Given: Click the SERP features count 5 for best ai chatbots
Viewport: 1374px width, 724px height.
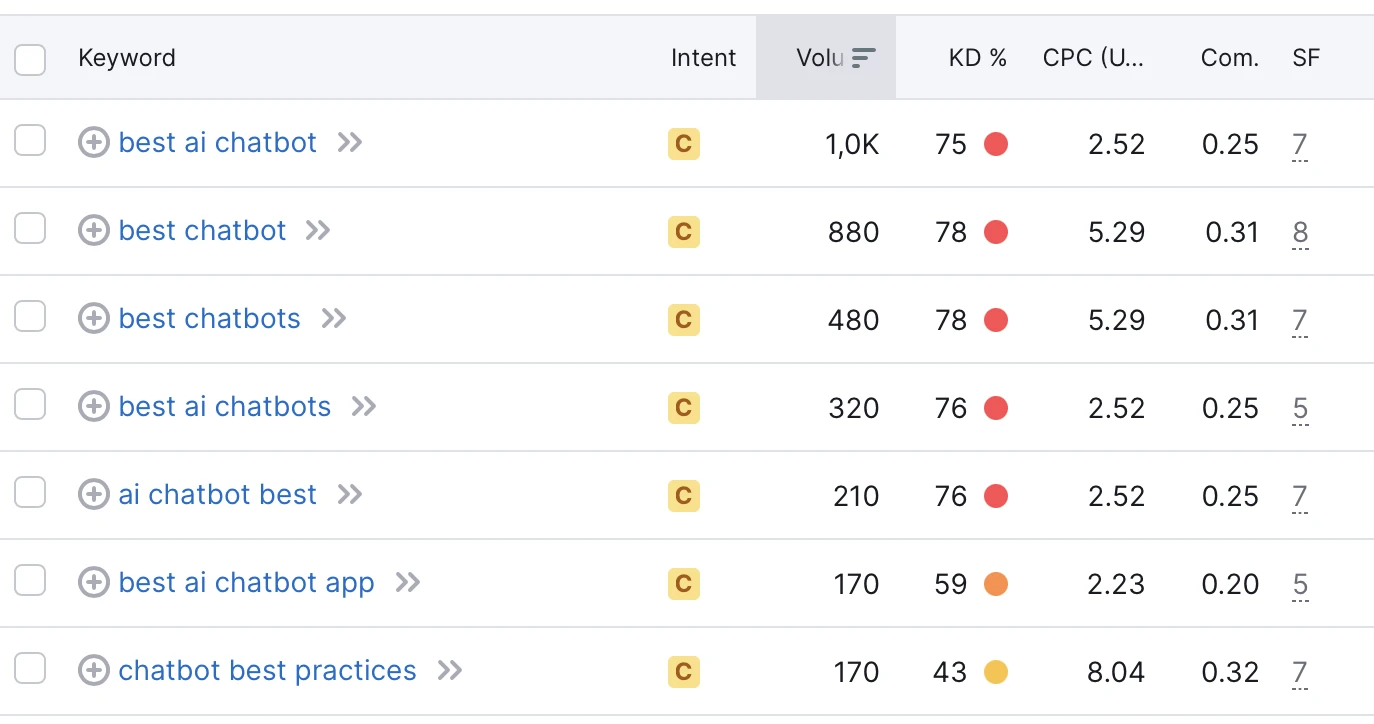Looking at the screenshot, I should [x=1299, y=407].
